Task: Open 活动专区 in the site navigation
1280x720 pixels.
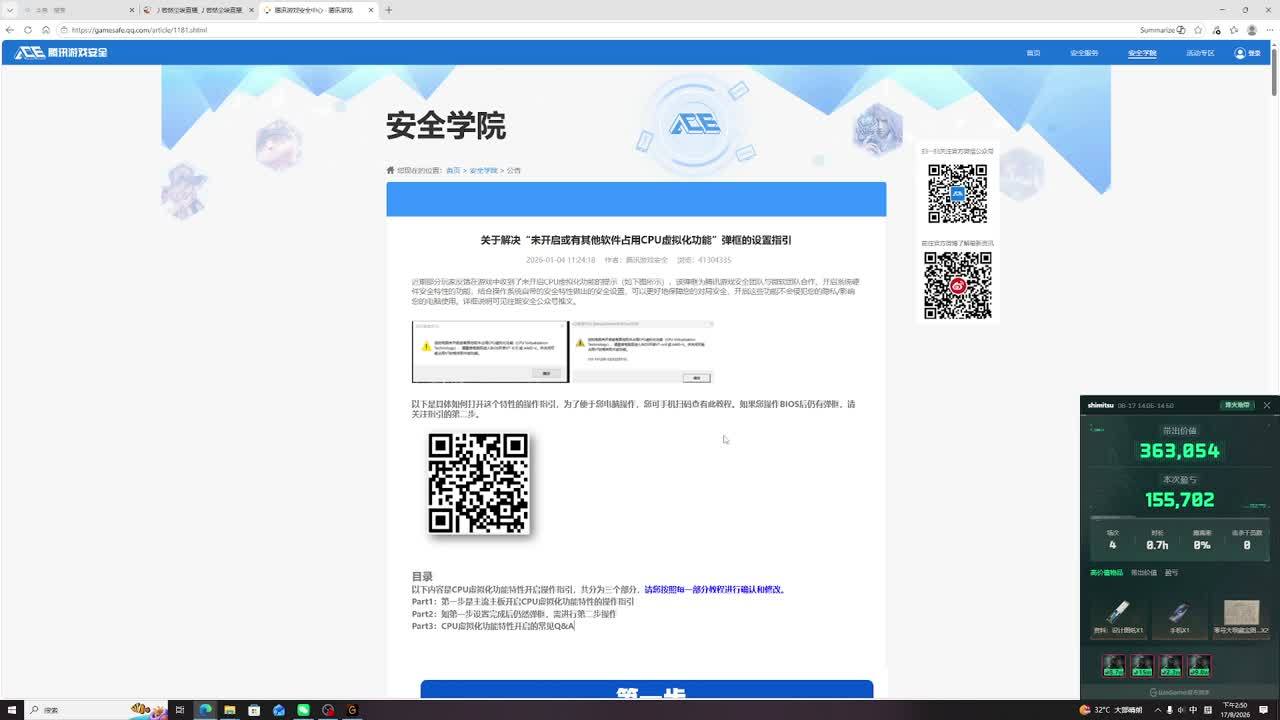Action: (x=1200, y=53)
